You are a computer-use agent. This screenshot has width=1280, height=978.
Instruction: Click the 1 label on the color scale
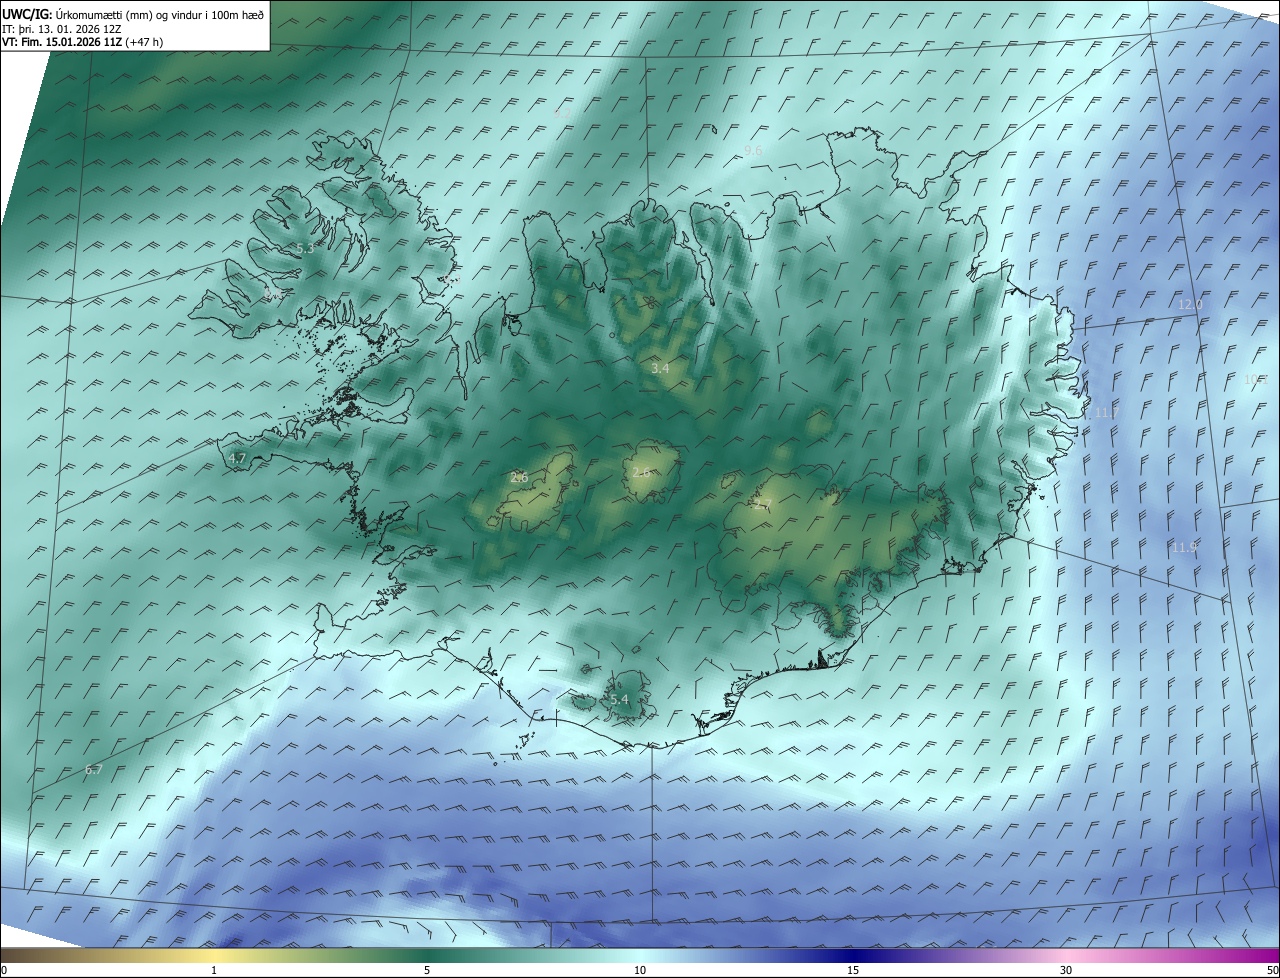coord(215,971)
